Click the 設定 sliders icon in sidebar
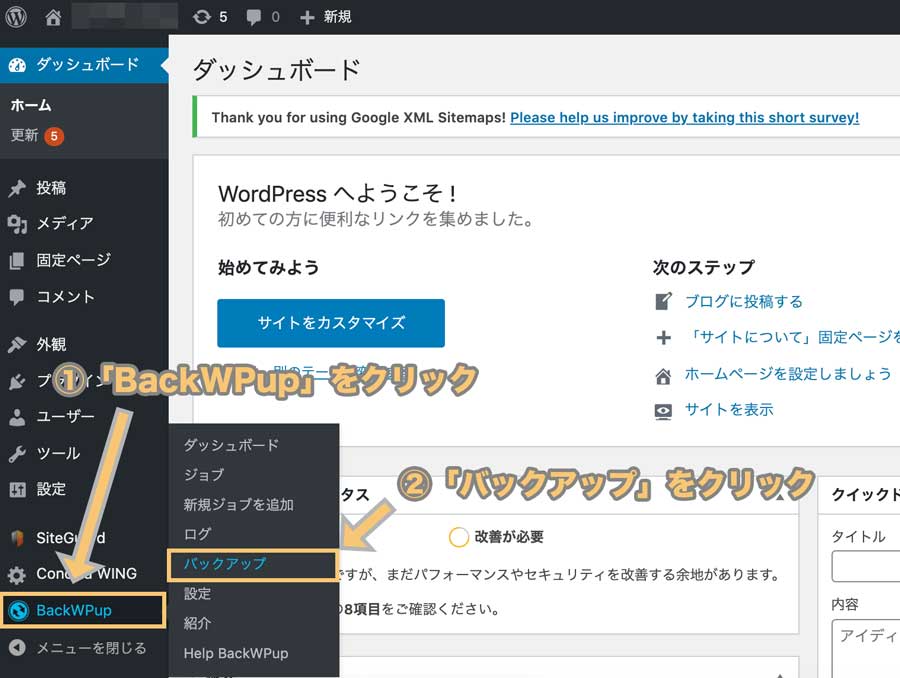Image resolution: width=900 pixels, height=678 pixels. point(17,490)
